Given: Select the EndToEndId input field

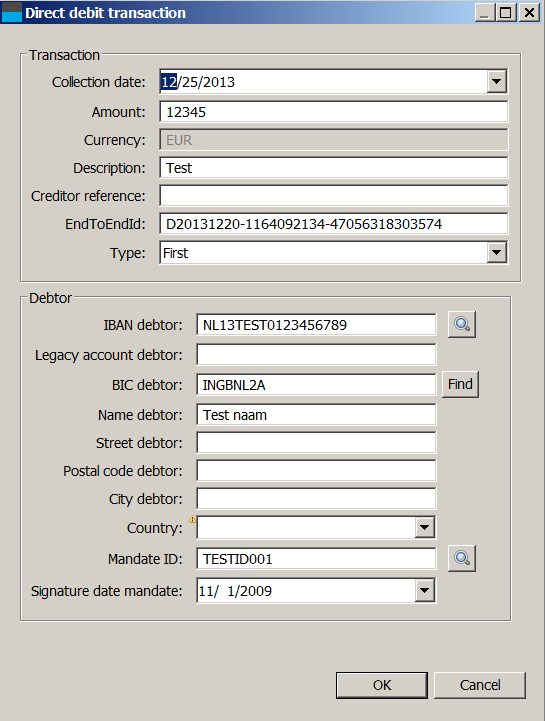Looking at the screenshot, I should (333, 224).
